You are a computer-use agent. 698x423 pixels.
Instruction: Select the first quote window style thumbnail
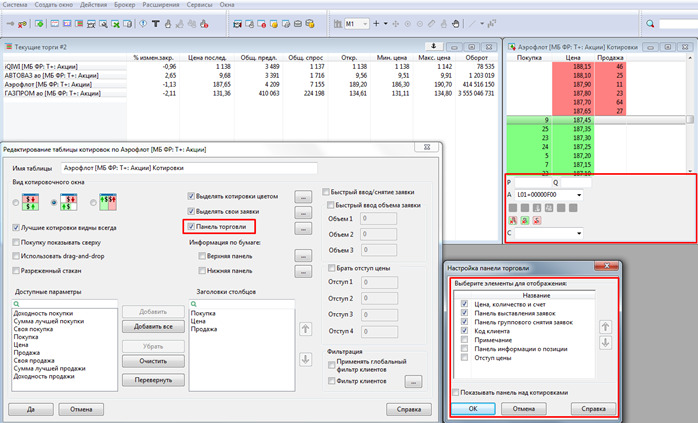click(x=31, y=202)
